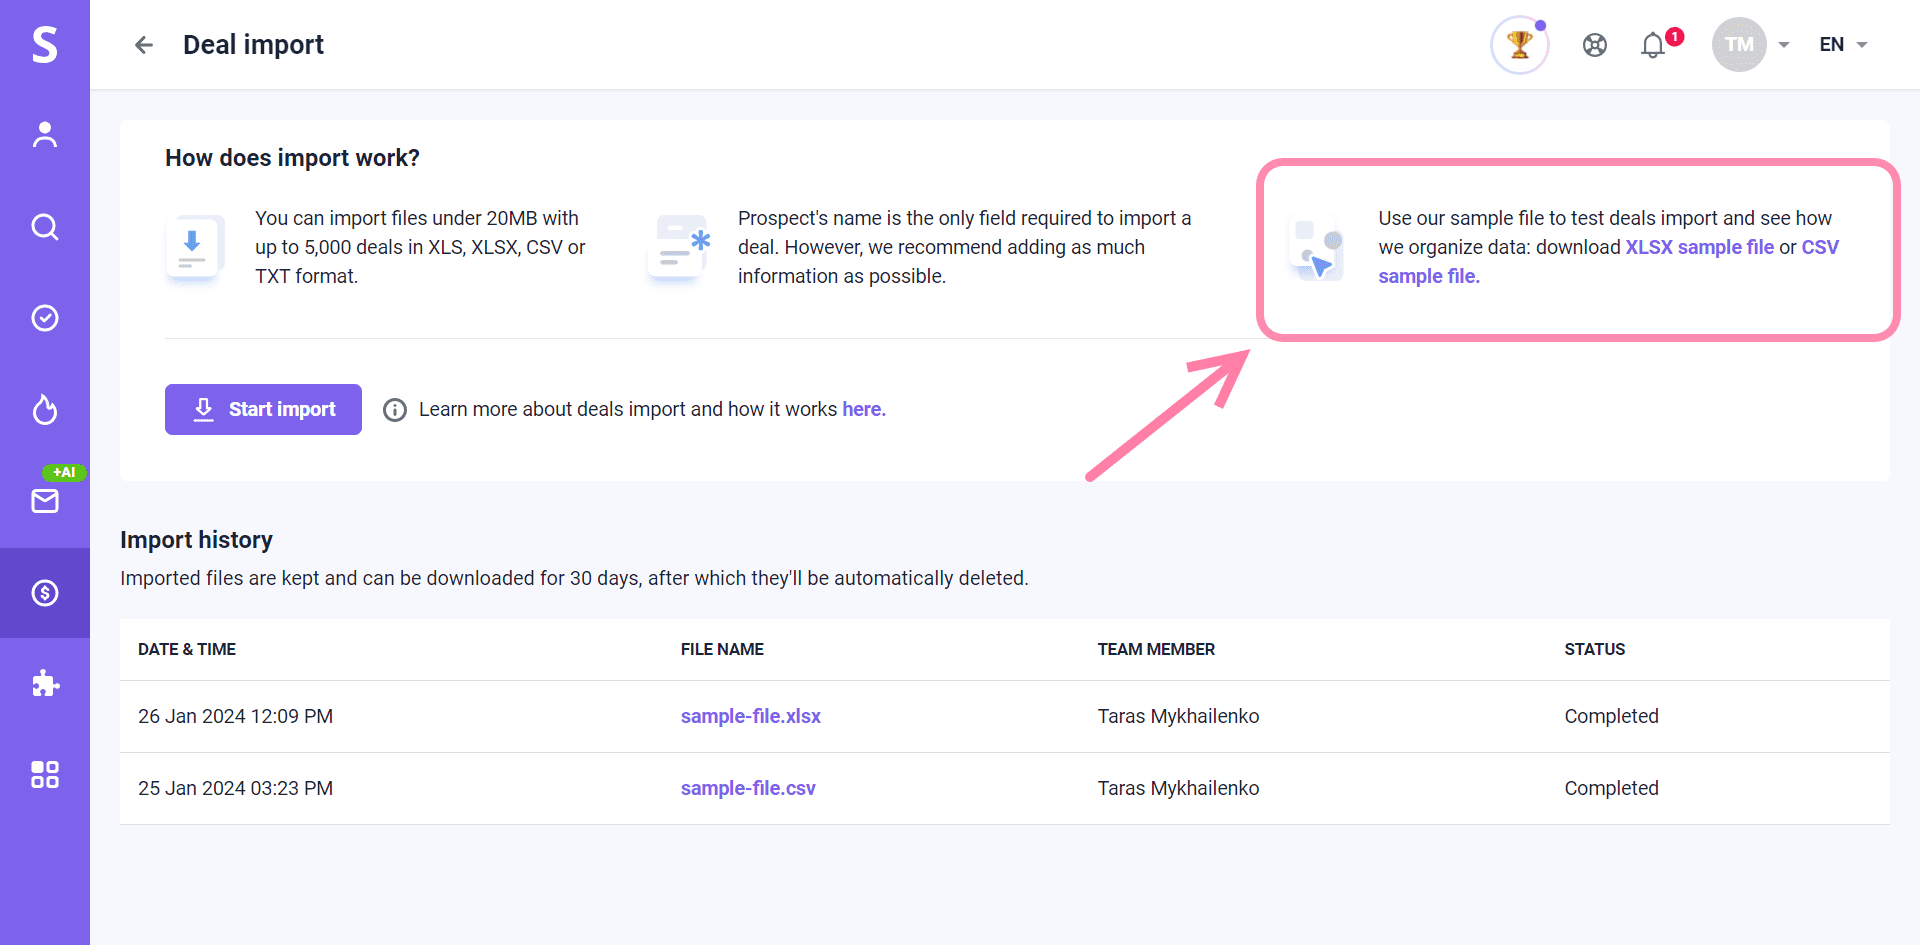The image size is (1920, 945).
Task: Open the checkmark verifier icon in sidebar
Action: (x=45, y=318)
